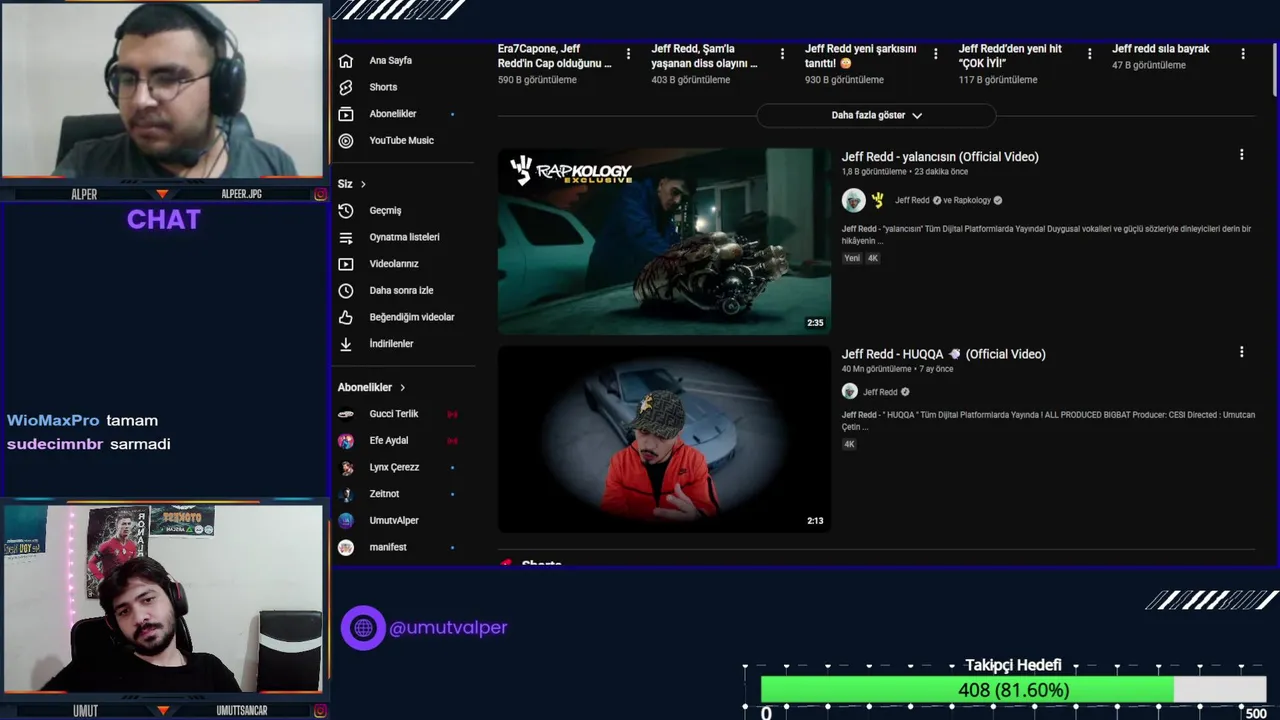Open Gucci Terlik channel avatar

click(x=346, y=414)
